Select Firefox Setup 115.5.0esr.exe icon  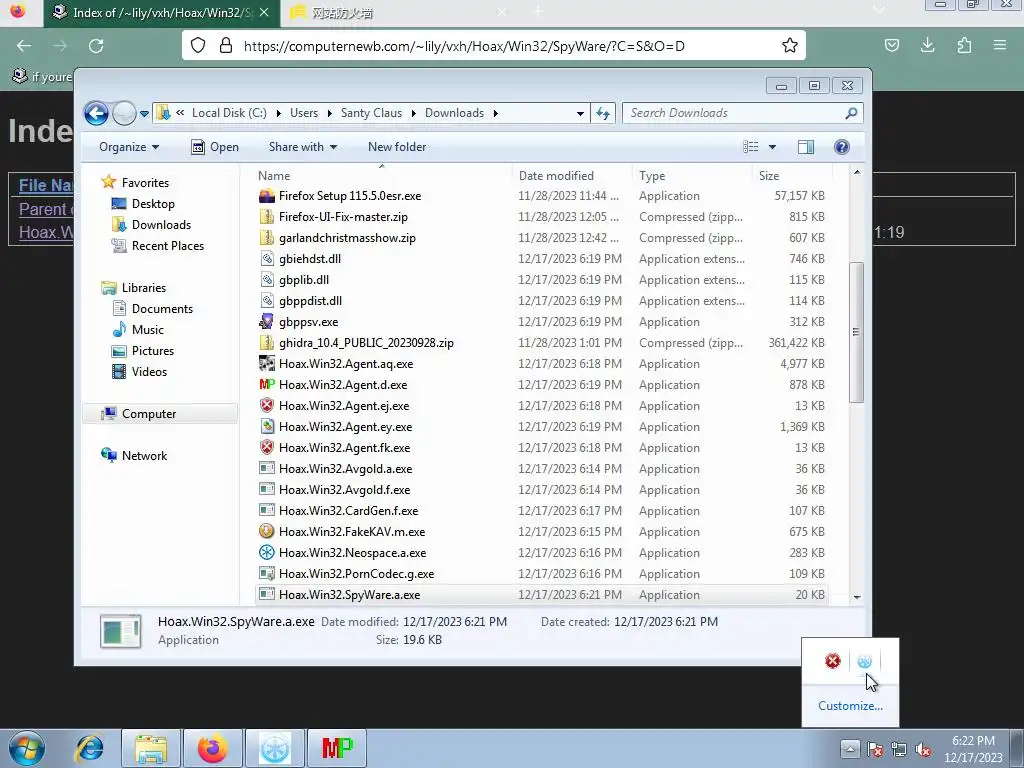266,196
